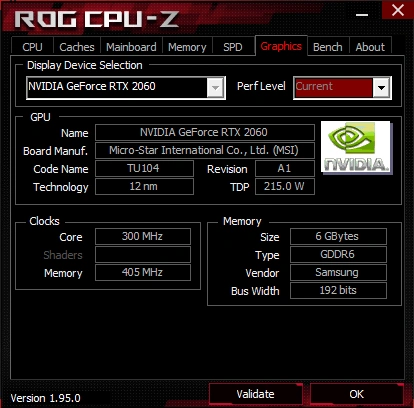Switch to the Memory tab
414x408 pixels.
pyautogui.click(x=187, y=47)
